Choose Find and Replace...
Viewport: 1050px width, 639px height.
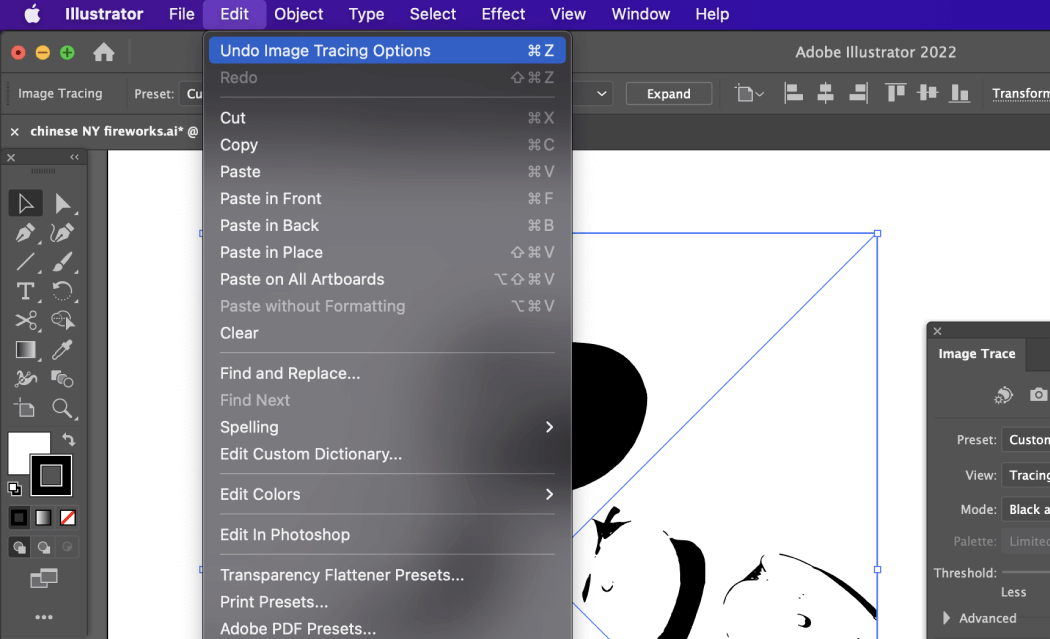click(387, 374)
